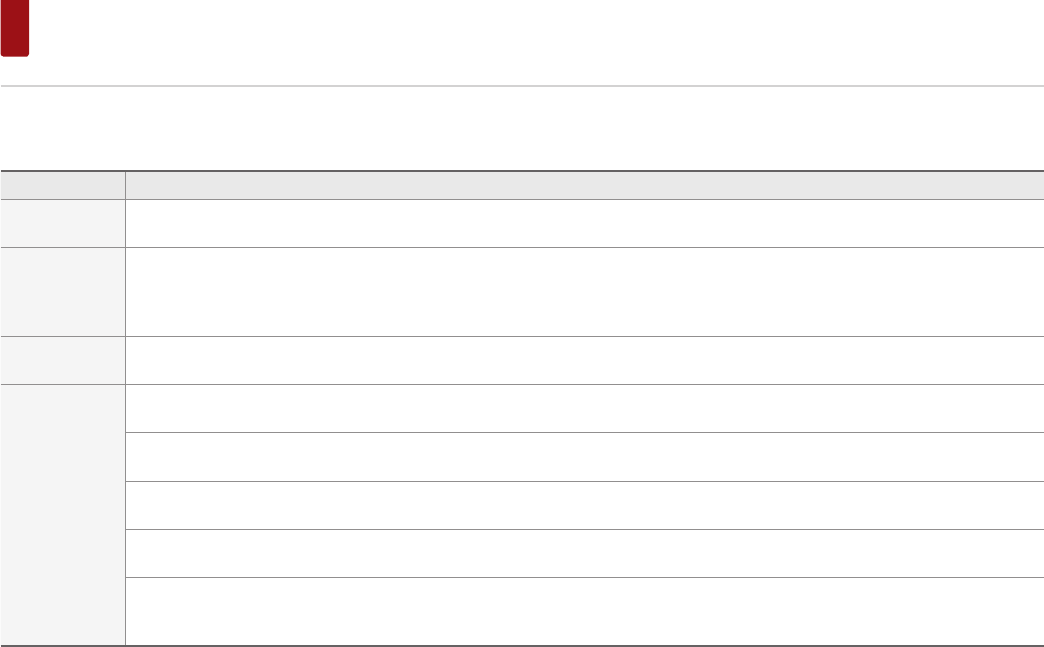Select fourth sub-row cell in the merged section
The height and width of the screenshot is (647, 1044).
[x=584, y=553]
